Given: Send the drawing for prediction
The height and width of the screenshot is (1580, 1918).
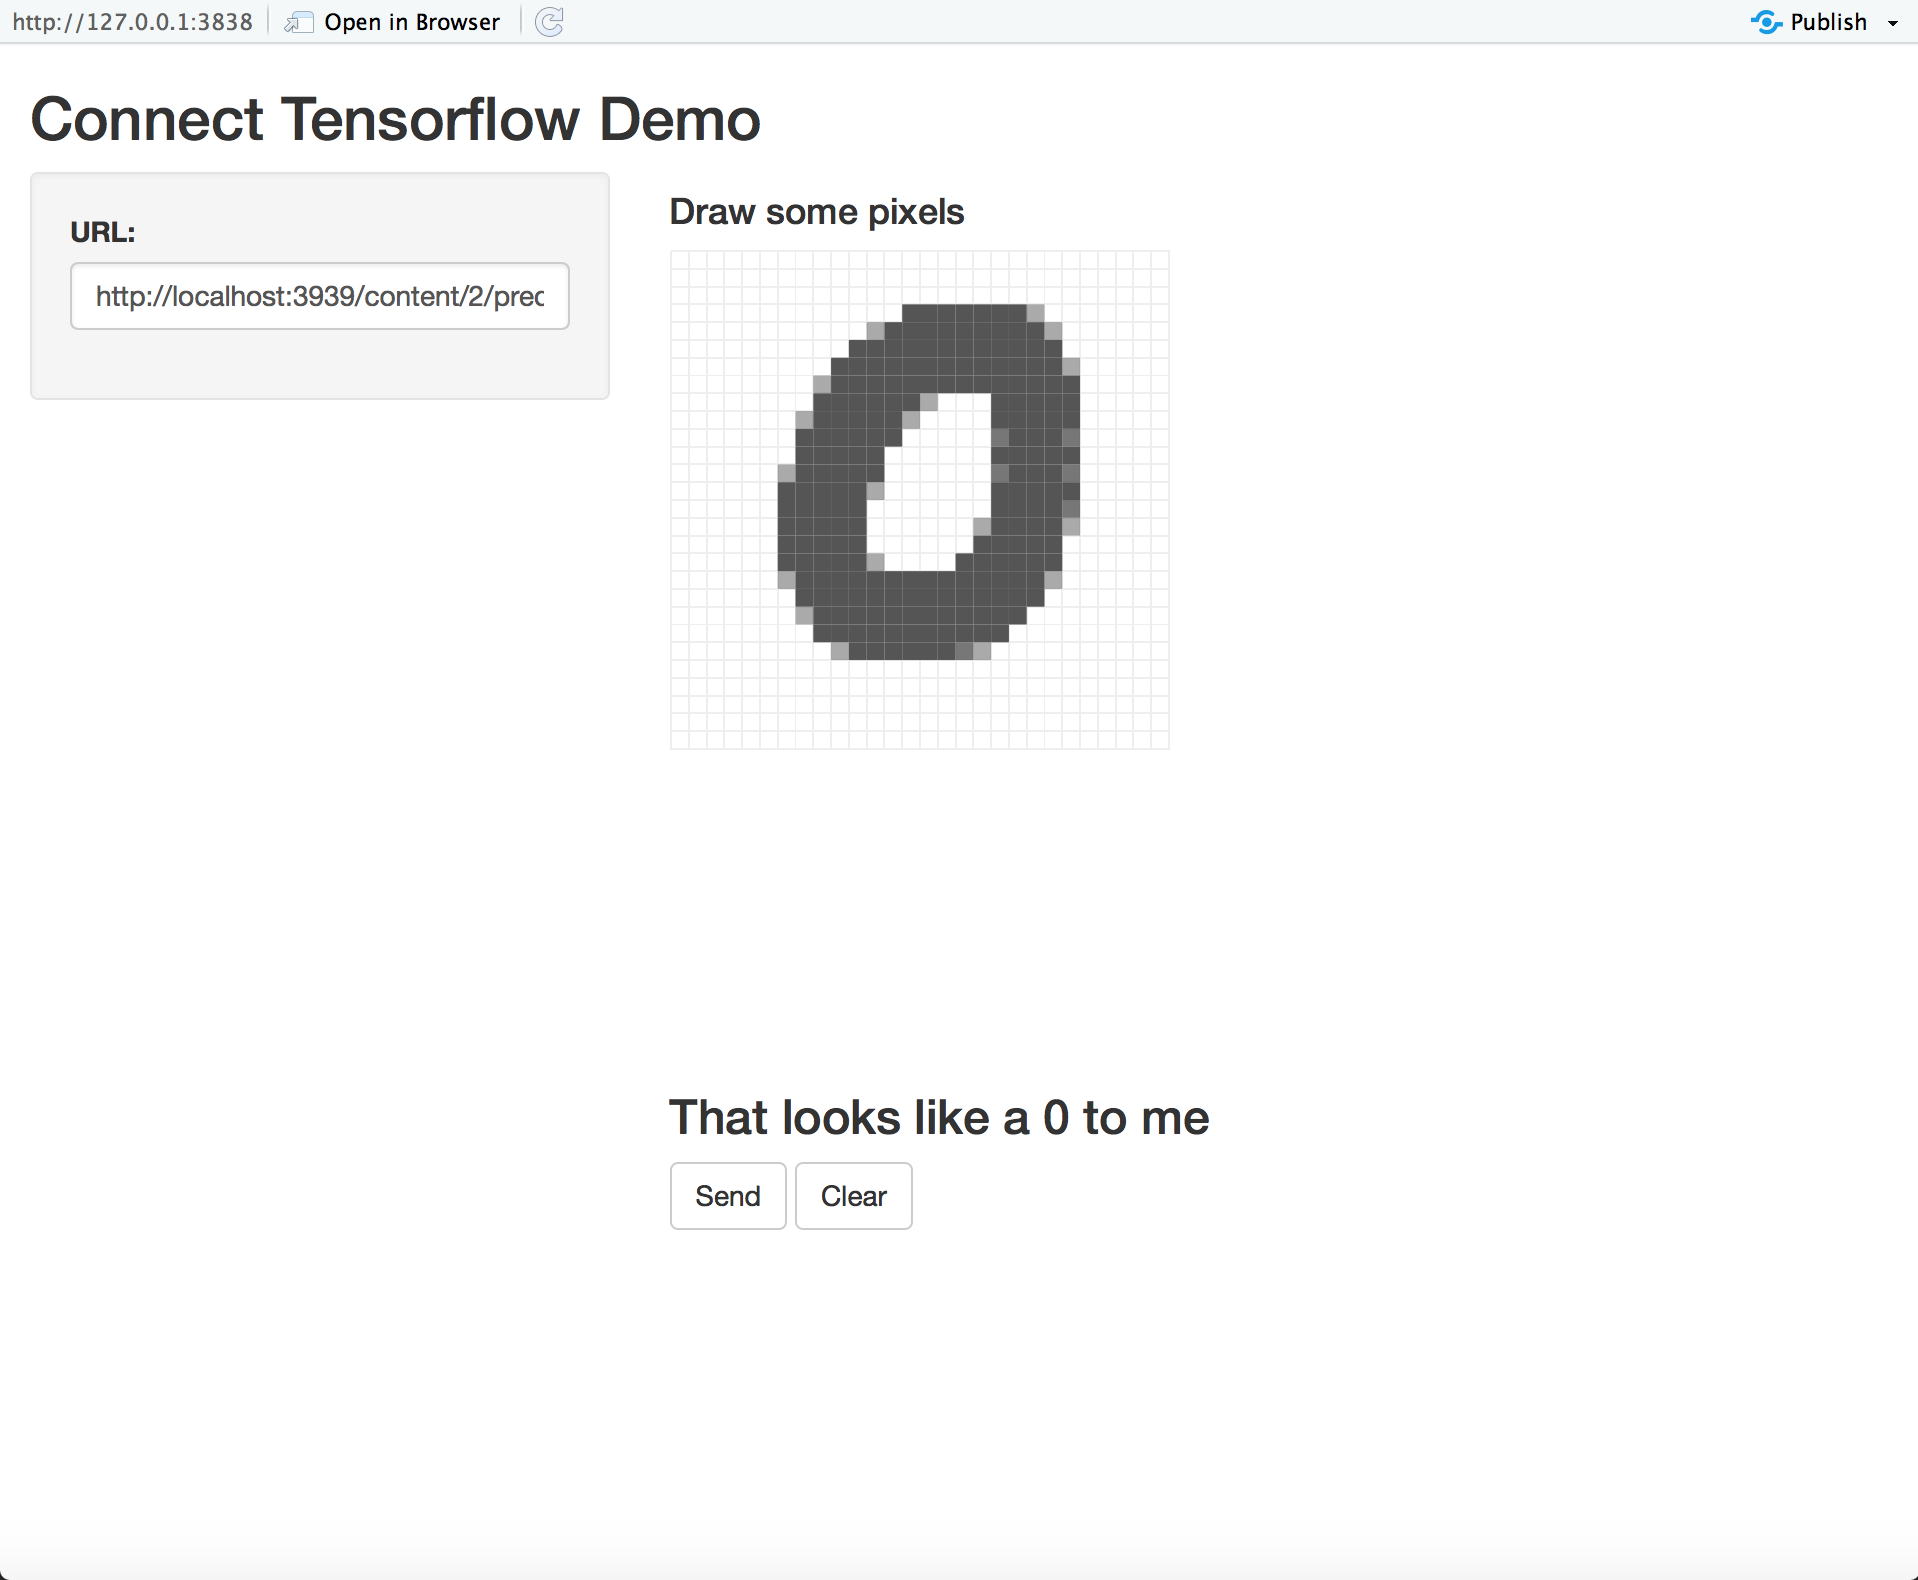Looking at the screenshot, I should coord(728,1196).
